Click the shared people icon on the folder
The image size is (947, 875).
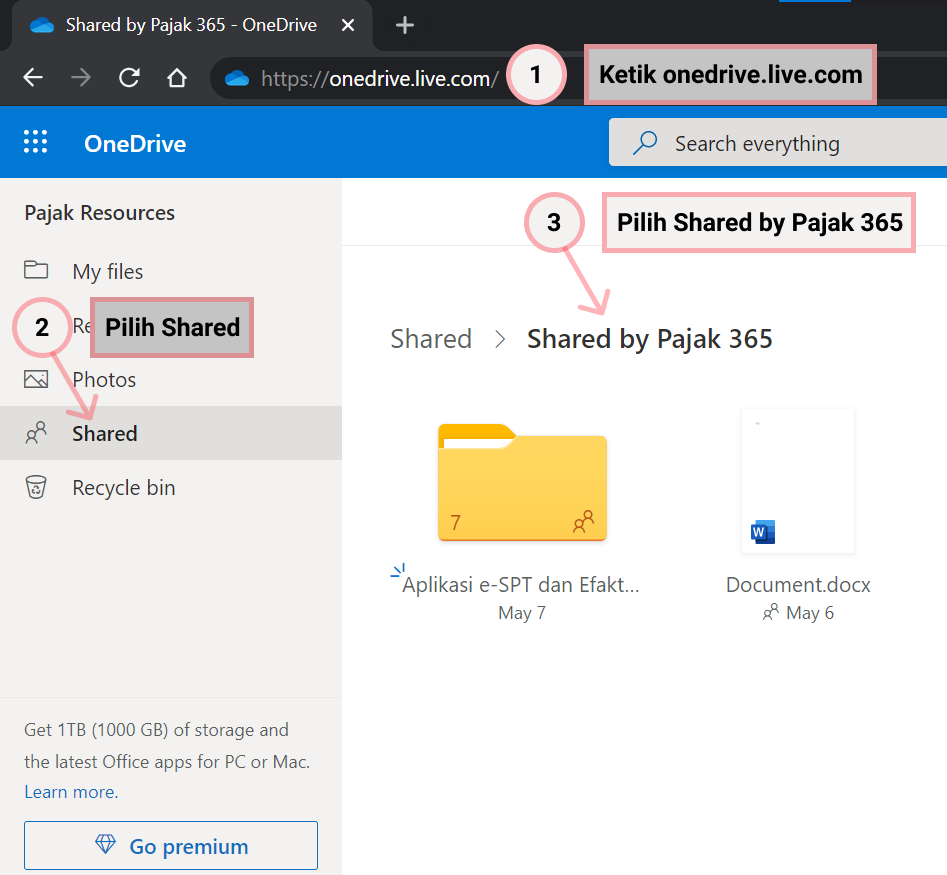(583, 521)
